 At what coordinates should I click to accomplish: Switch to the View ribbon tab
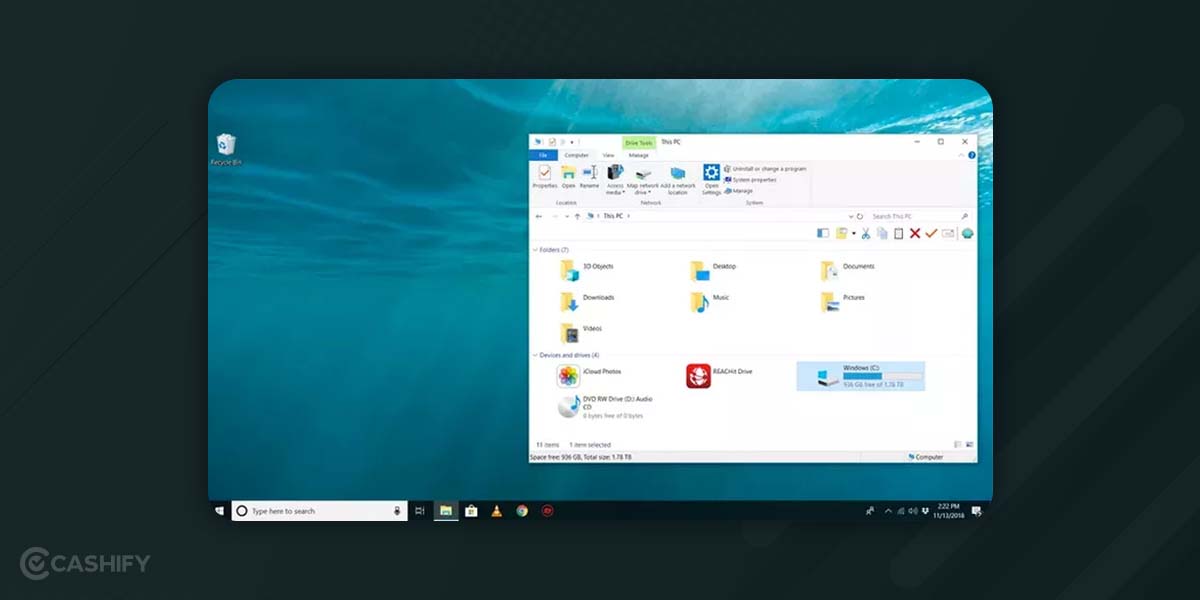click(608, 155)
